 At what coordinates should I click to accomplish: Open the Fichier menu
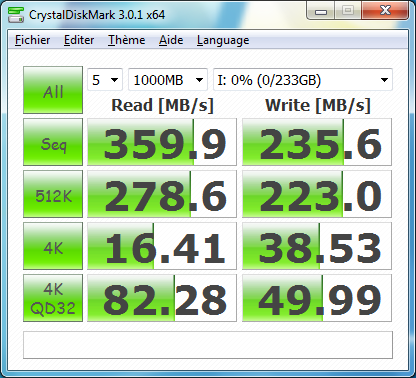[x=33, y=40]
